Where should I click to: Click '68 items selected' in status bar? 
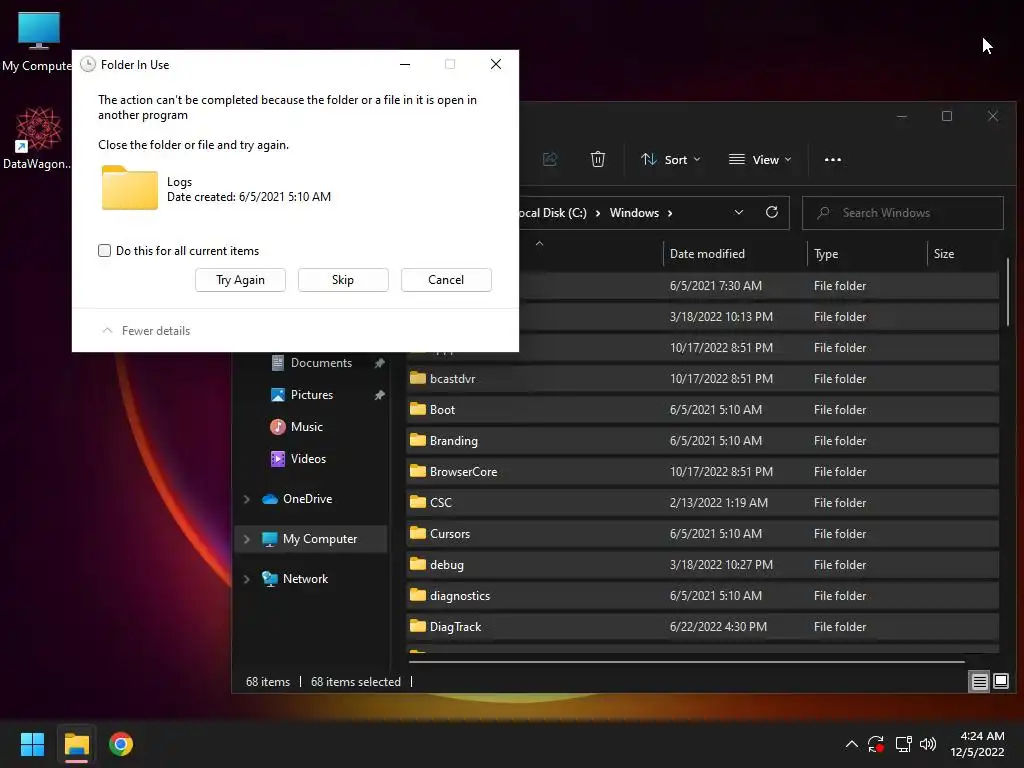tap(356, 682)
